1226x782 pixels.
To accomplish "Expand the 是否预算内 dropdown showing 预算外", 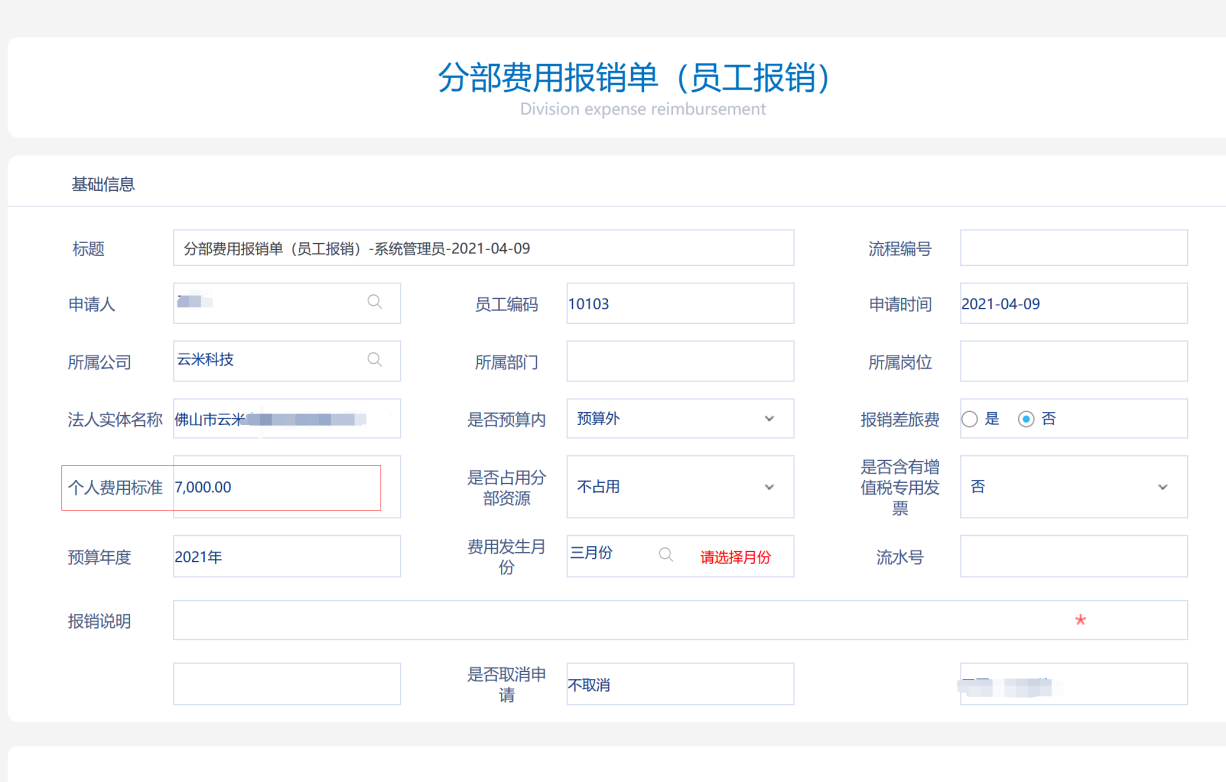I will coord(680,419).
